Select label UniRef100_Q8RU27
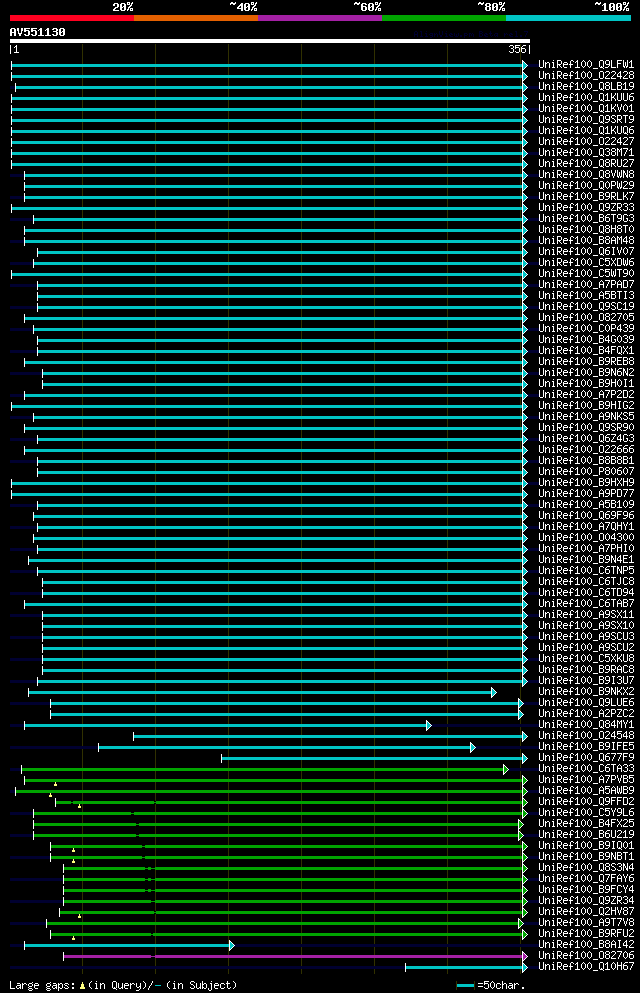 click(586, 163)
